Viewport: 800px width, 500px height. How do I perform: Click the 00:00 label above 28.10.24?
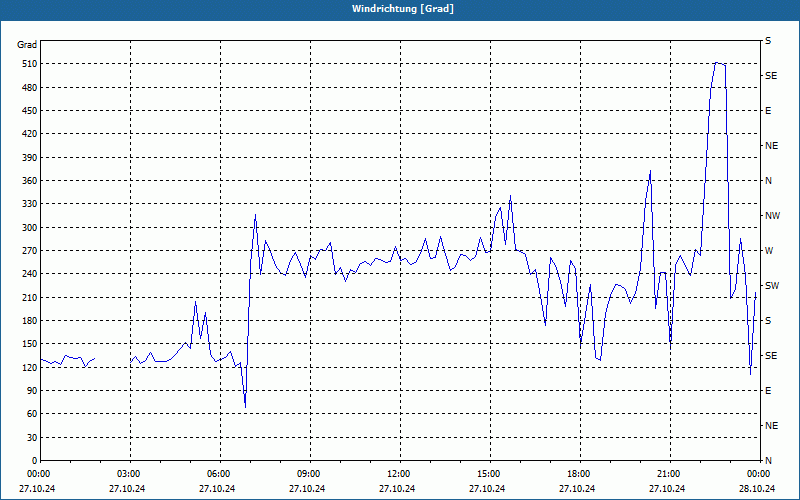pyautogui.click(x=758, y=473)
